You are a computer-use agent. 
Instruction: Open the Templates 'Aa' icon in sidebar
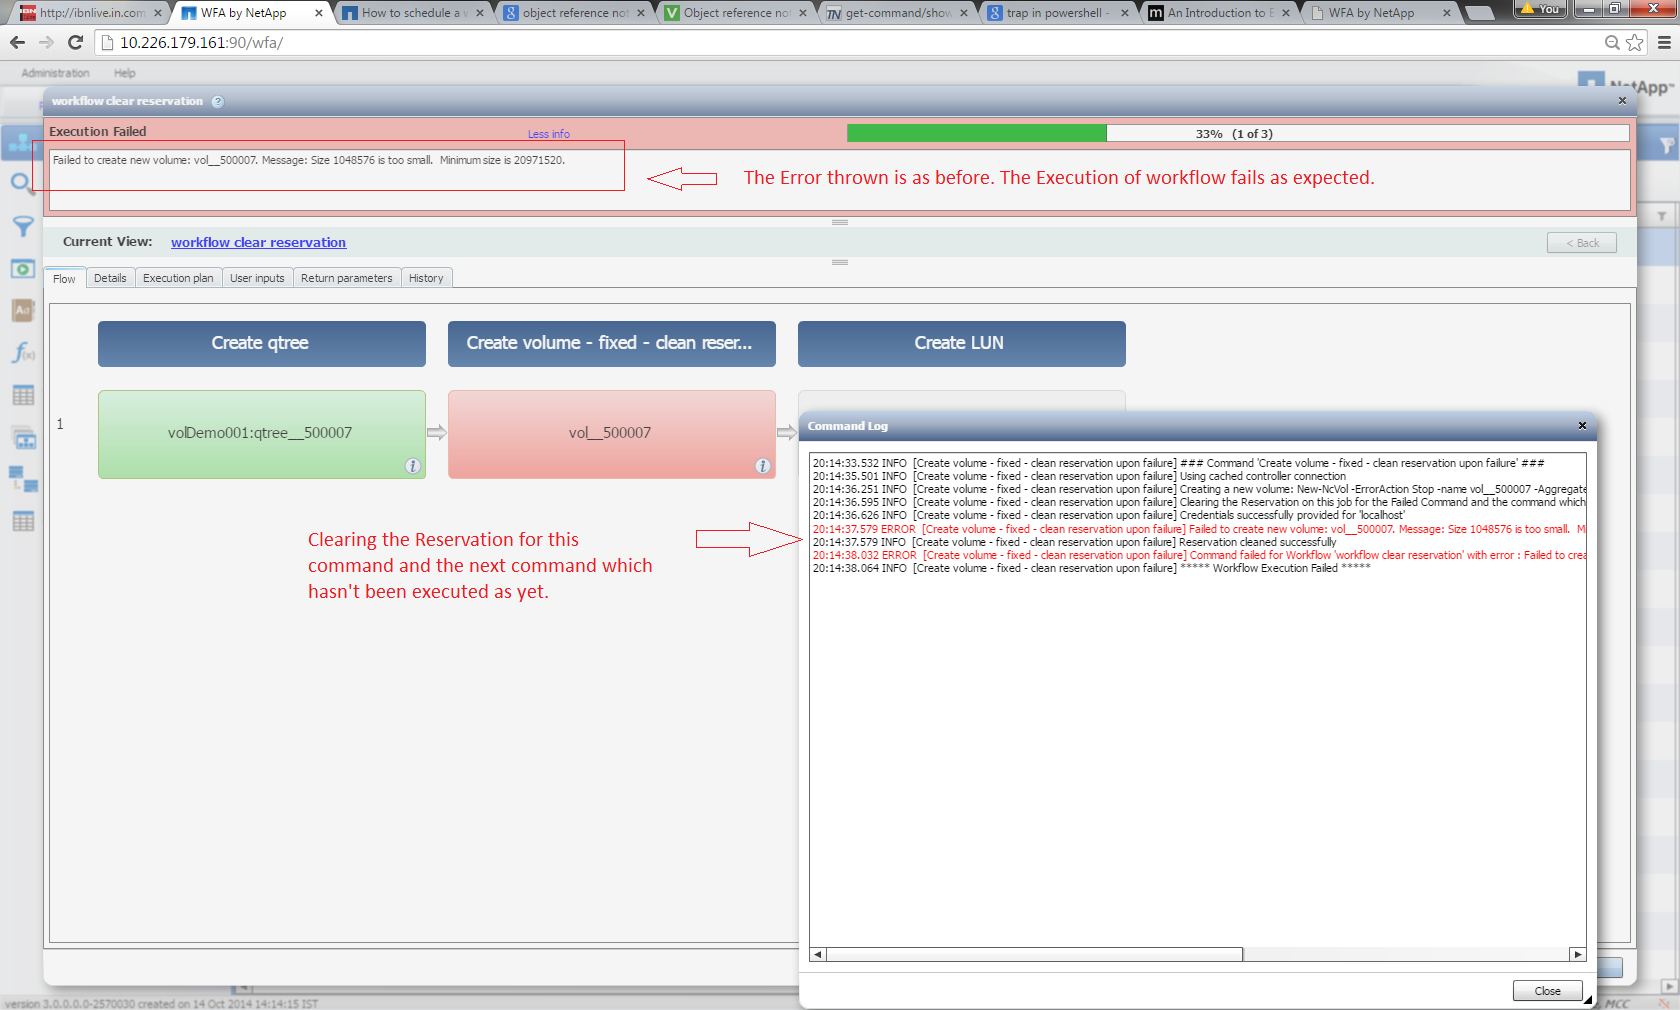(22, 311)
